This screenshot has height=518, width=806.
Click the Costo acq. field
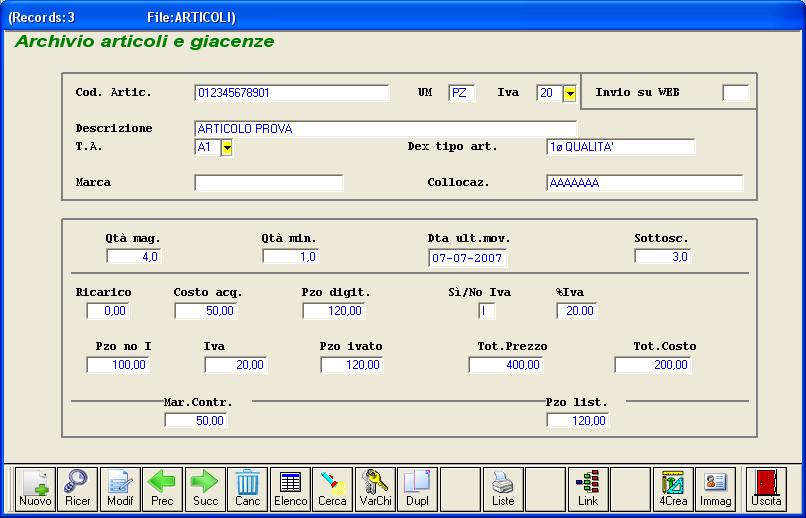pos(206,311)
